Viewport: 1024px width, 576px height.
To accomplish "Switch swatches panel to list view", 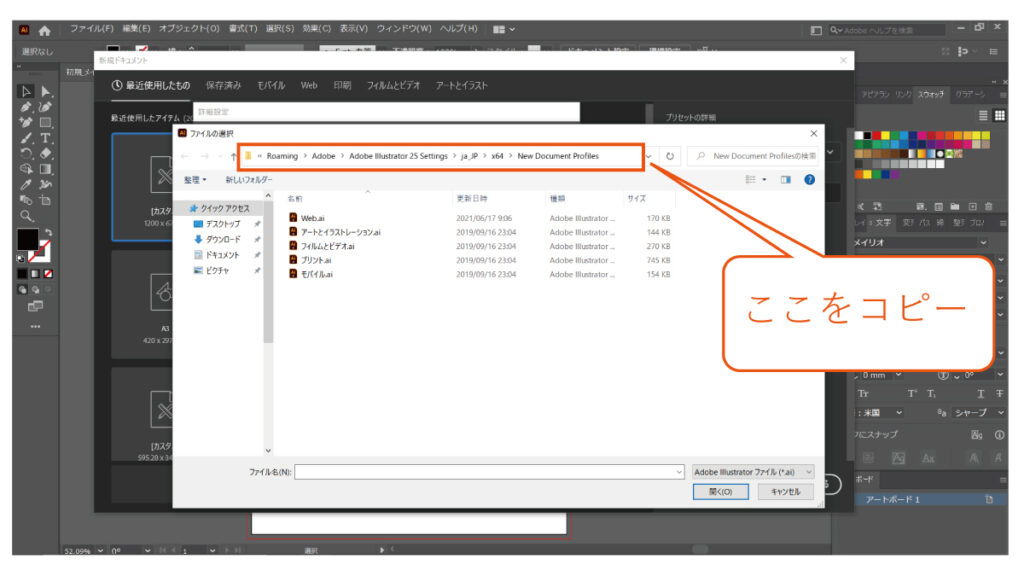I will pyautogui.click(x=983, y=116).
